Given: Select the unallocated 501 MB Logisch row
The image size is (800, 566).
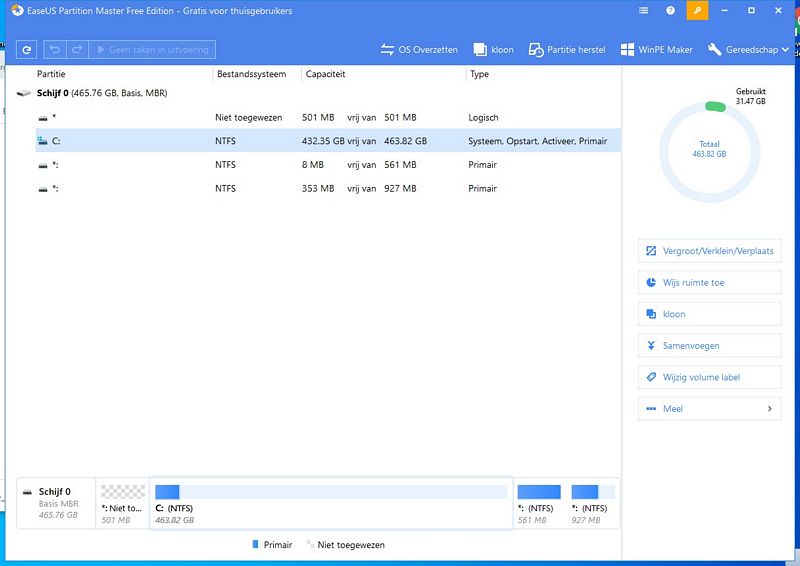Looking at the screenshot, I should (x=328, y=117).
